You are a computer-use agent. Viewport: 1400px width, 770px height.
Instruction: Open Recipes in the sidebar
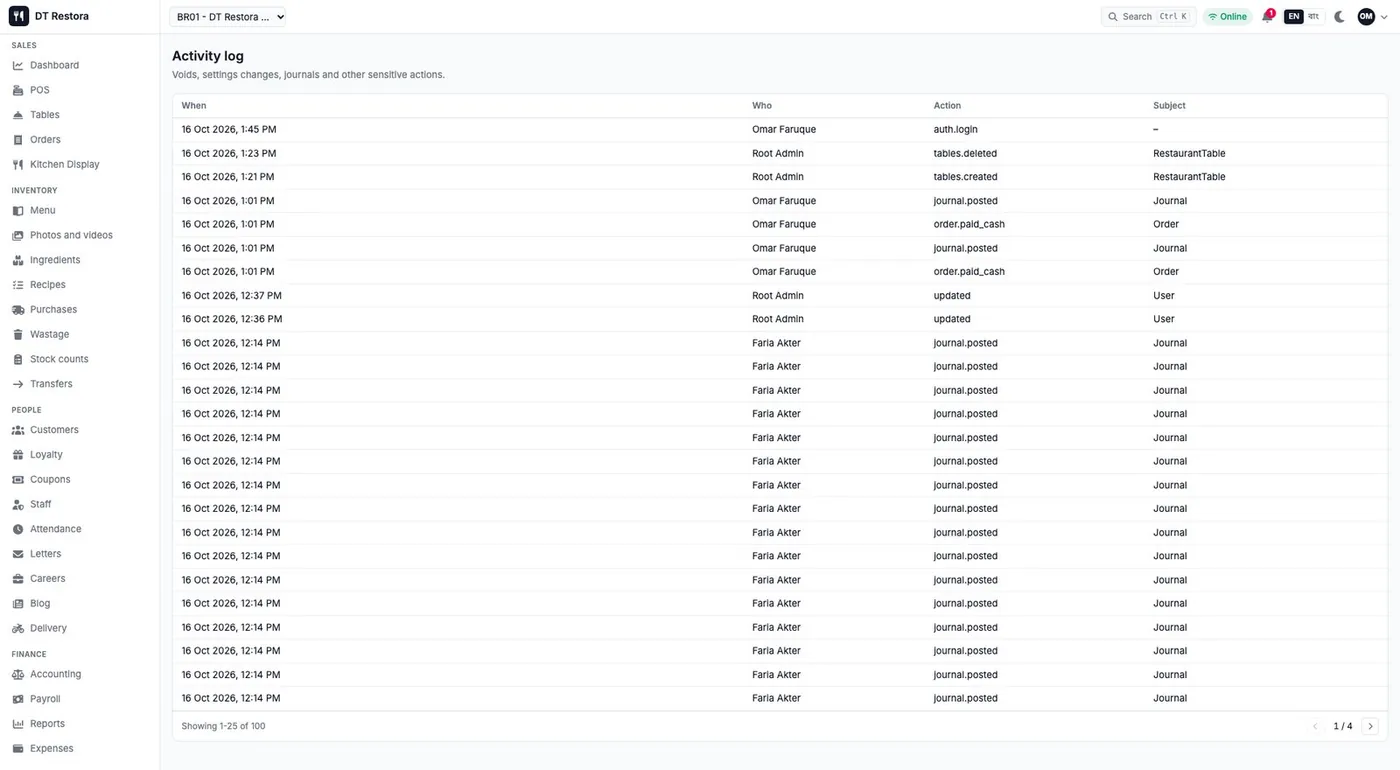pos(48,285)
